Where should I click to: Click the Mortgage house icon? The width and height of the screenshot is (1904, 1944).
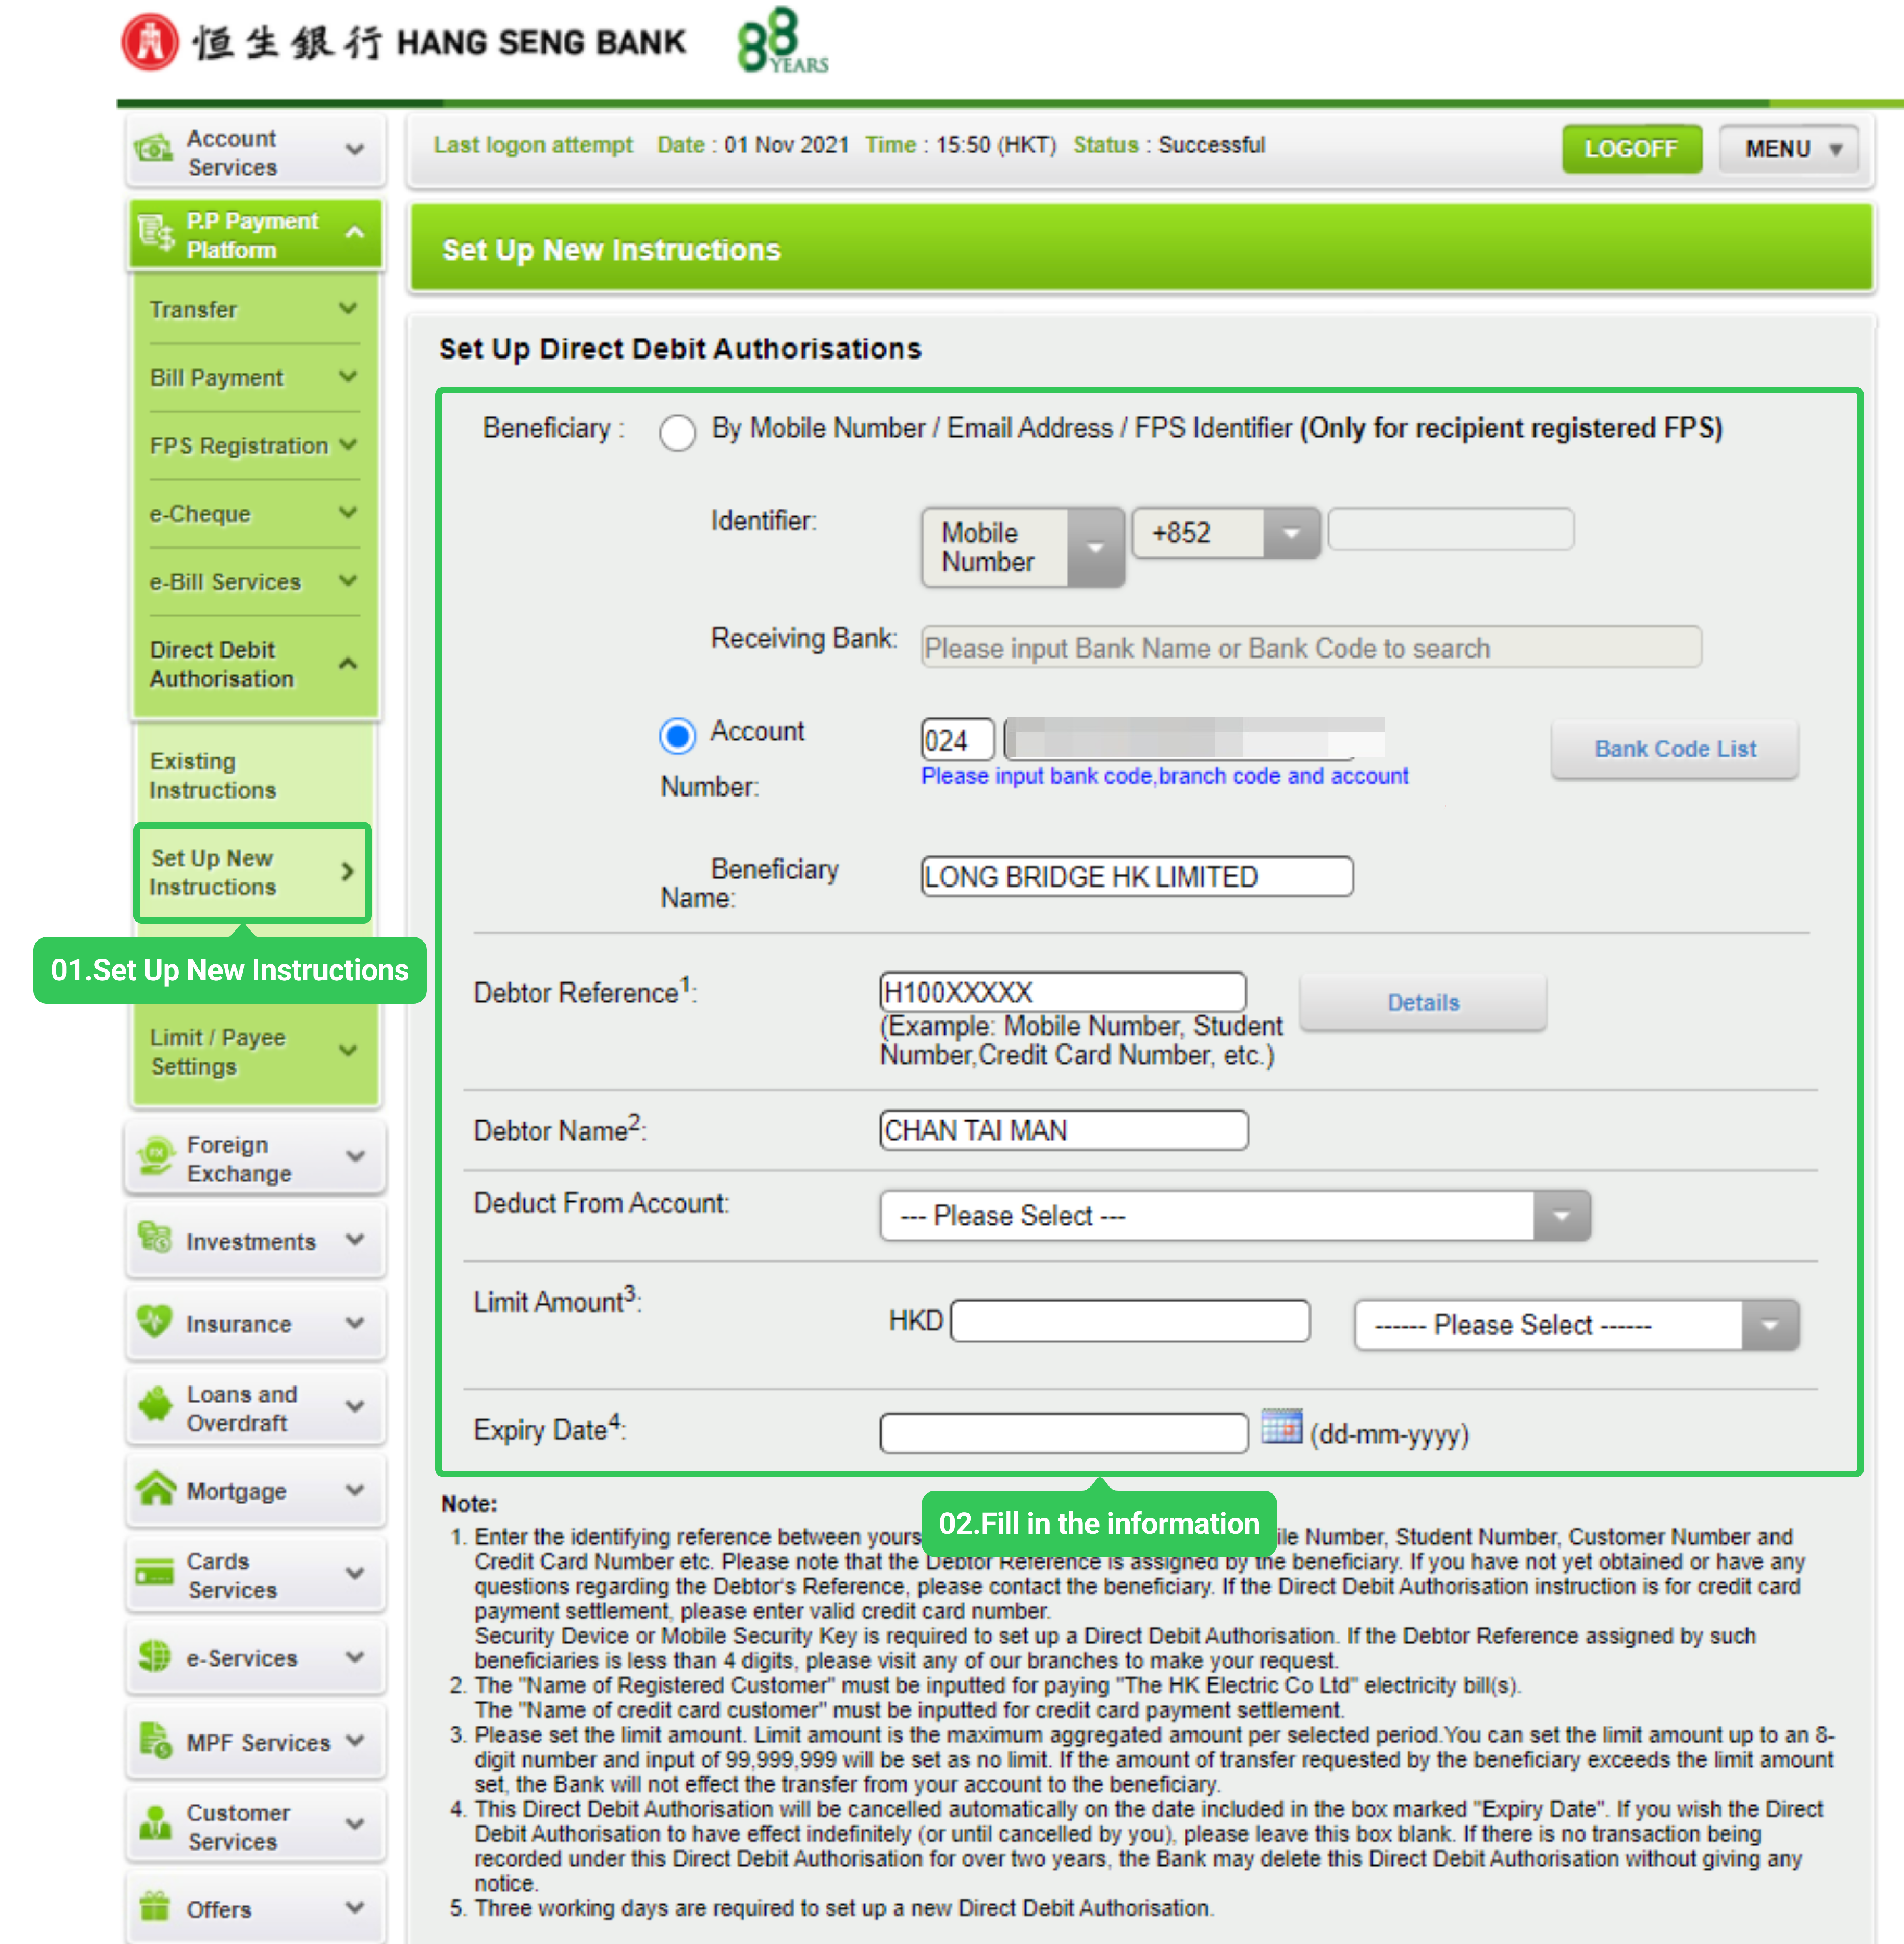click(156, 1489)
